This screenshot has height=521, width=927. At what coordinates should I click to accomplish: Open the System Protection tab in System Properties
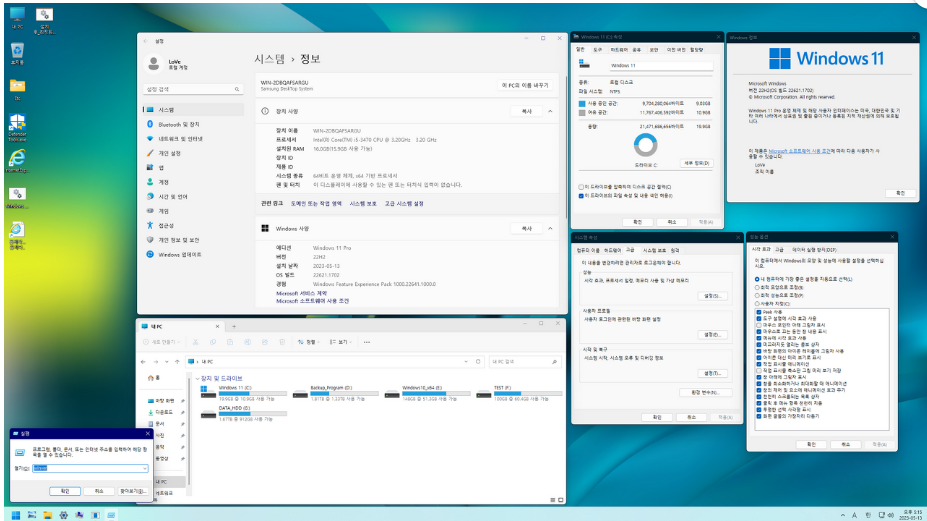pyautogui.click(x=654, y=250)
